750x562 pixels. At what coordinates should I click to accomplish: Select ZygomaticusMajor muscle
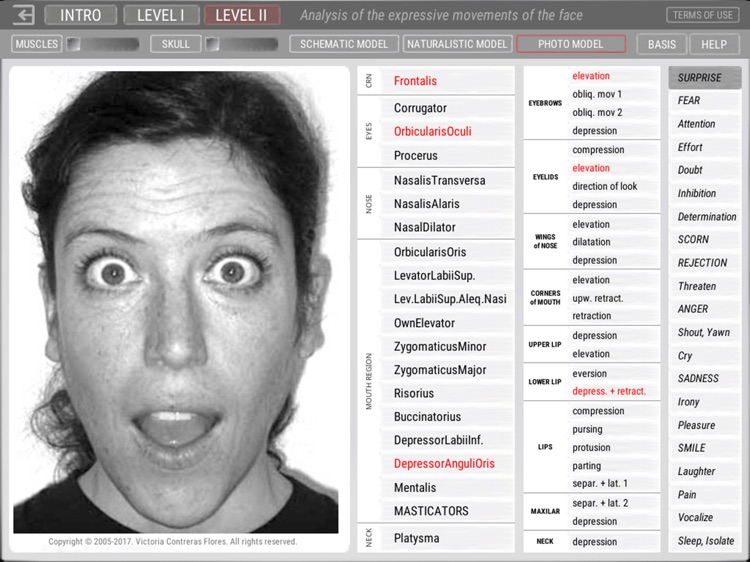447,370
